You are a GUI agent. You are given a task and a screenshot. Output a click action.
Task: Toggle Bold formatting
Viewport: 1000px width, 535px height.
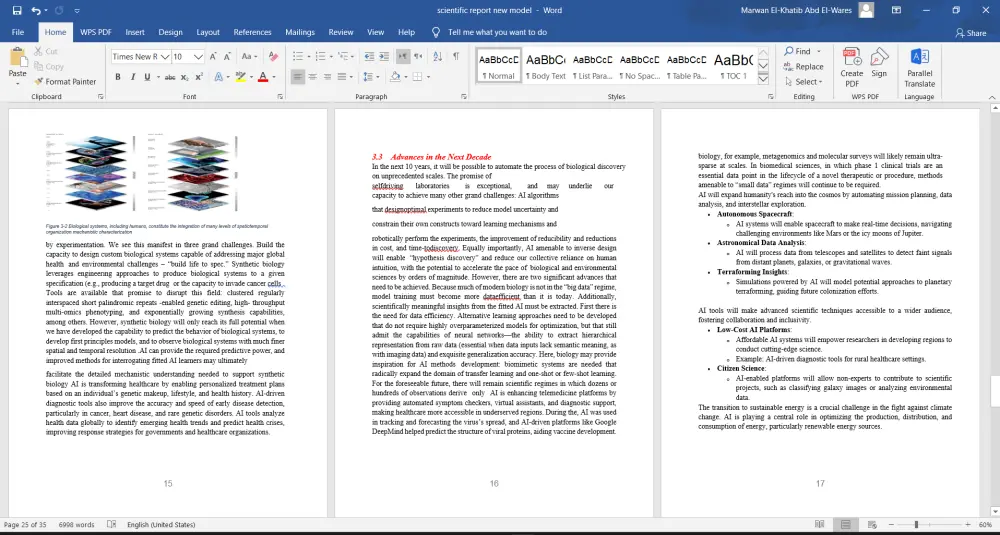click(x=118, y=77)
